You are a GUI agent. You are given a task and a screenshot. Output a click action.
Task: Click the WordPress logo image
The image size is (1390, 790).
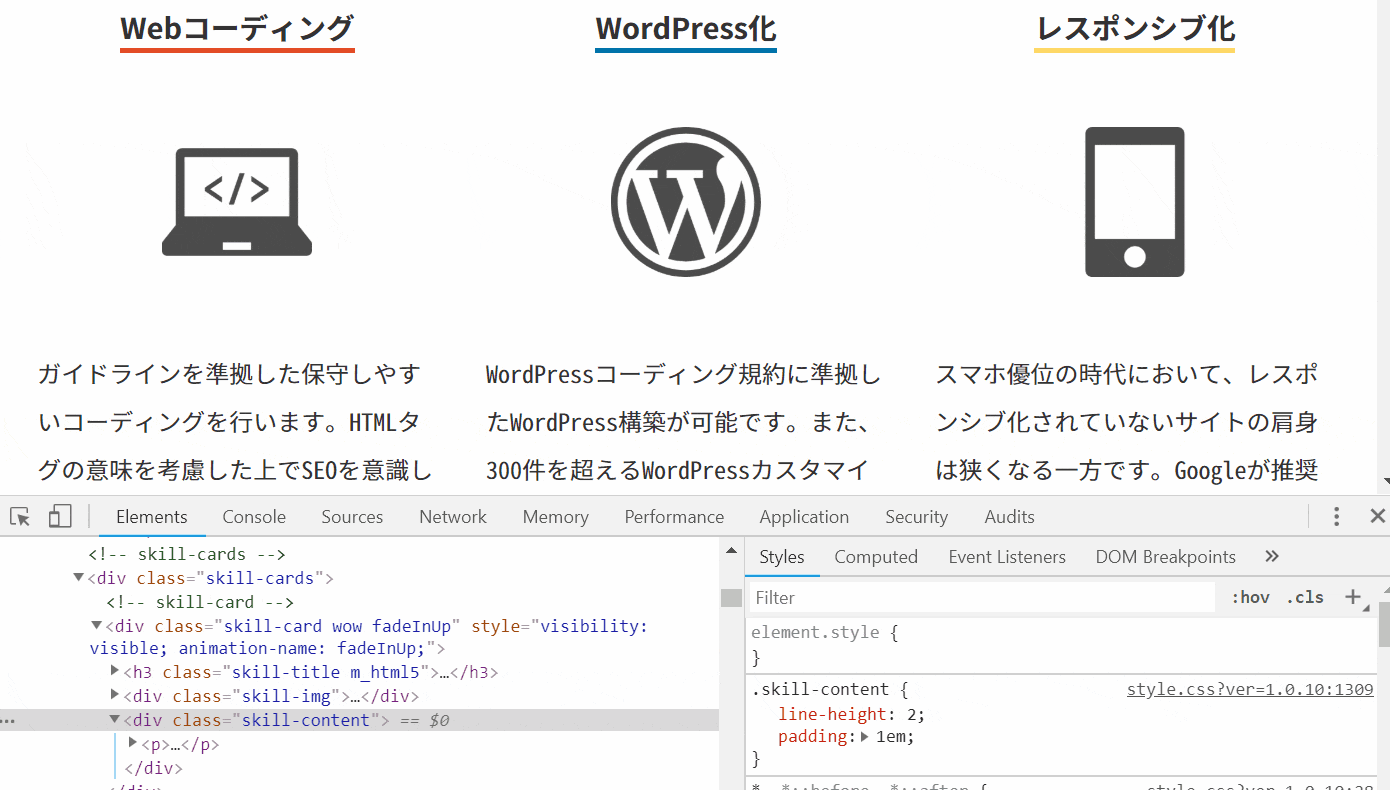tap(686, 202)
